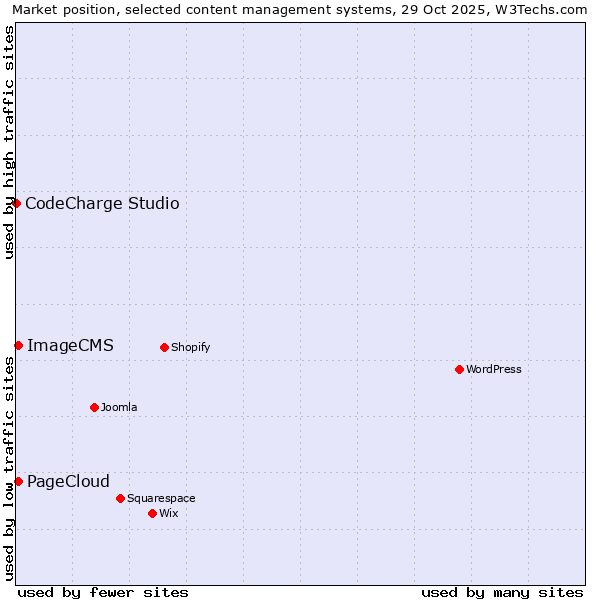600x600 pixels.
Task: Click the WordPress text label
Action: coord(494,369)
